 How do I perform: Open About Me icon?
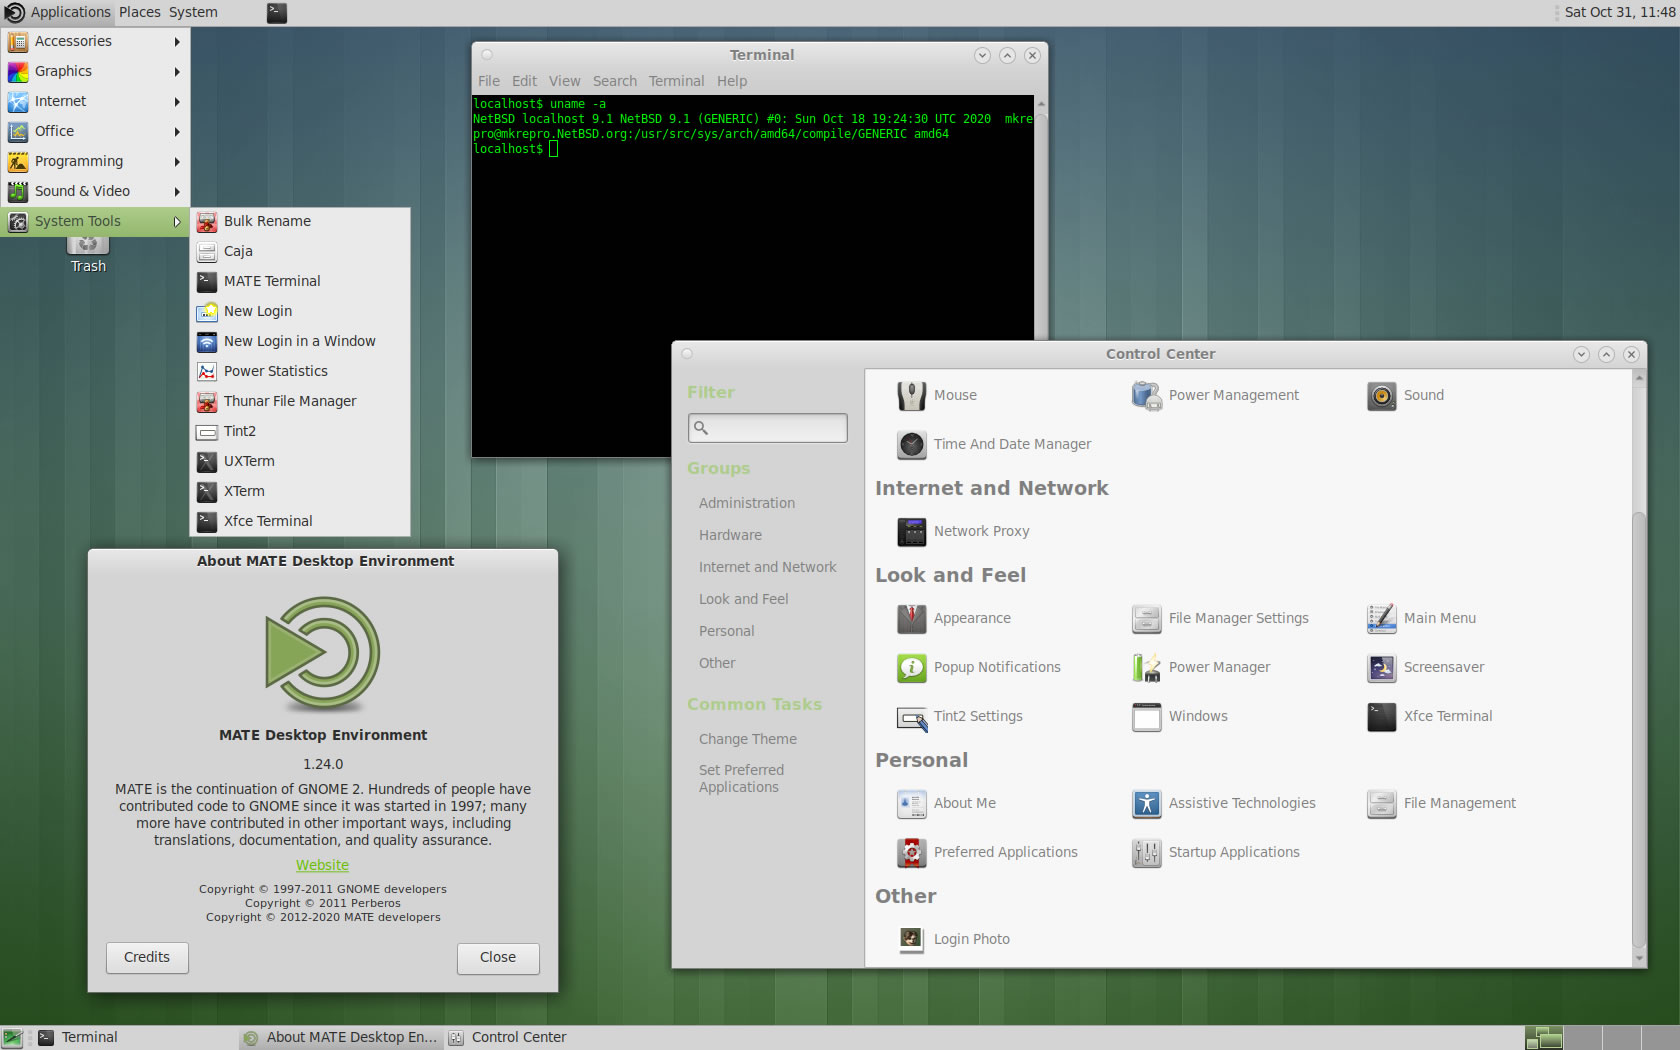[x=911, y=804]
